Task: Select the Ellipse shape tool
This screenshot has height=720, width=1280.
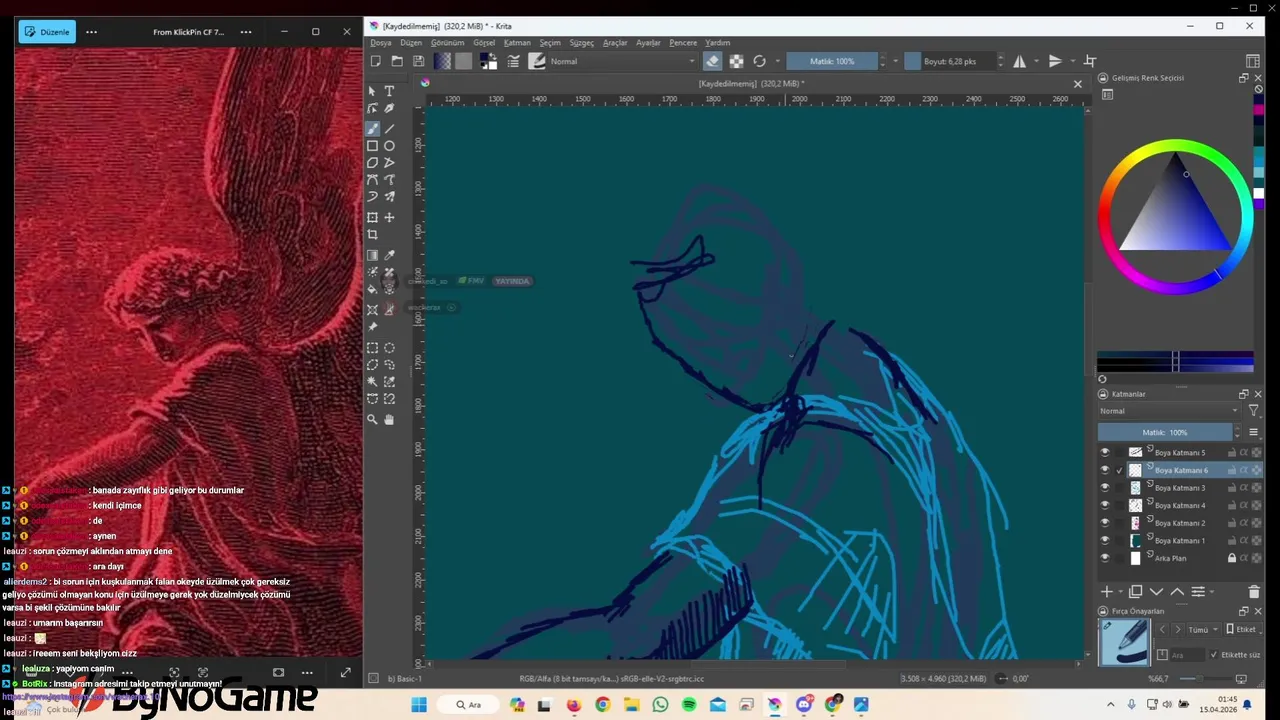Action: pyautogui.click(x=389, y=146)
